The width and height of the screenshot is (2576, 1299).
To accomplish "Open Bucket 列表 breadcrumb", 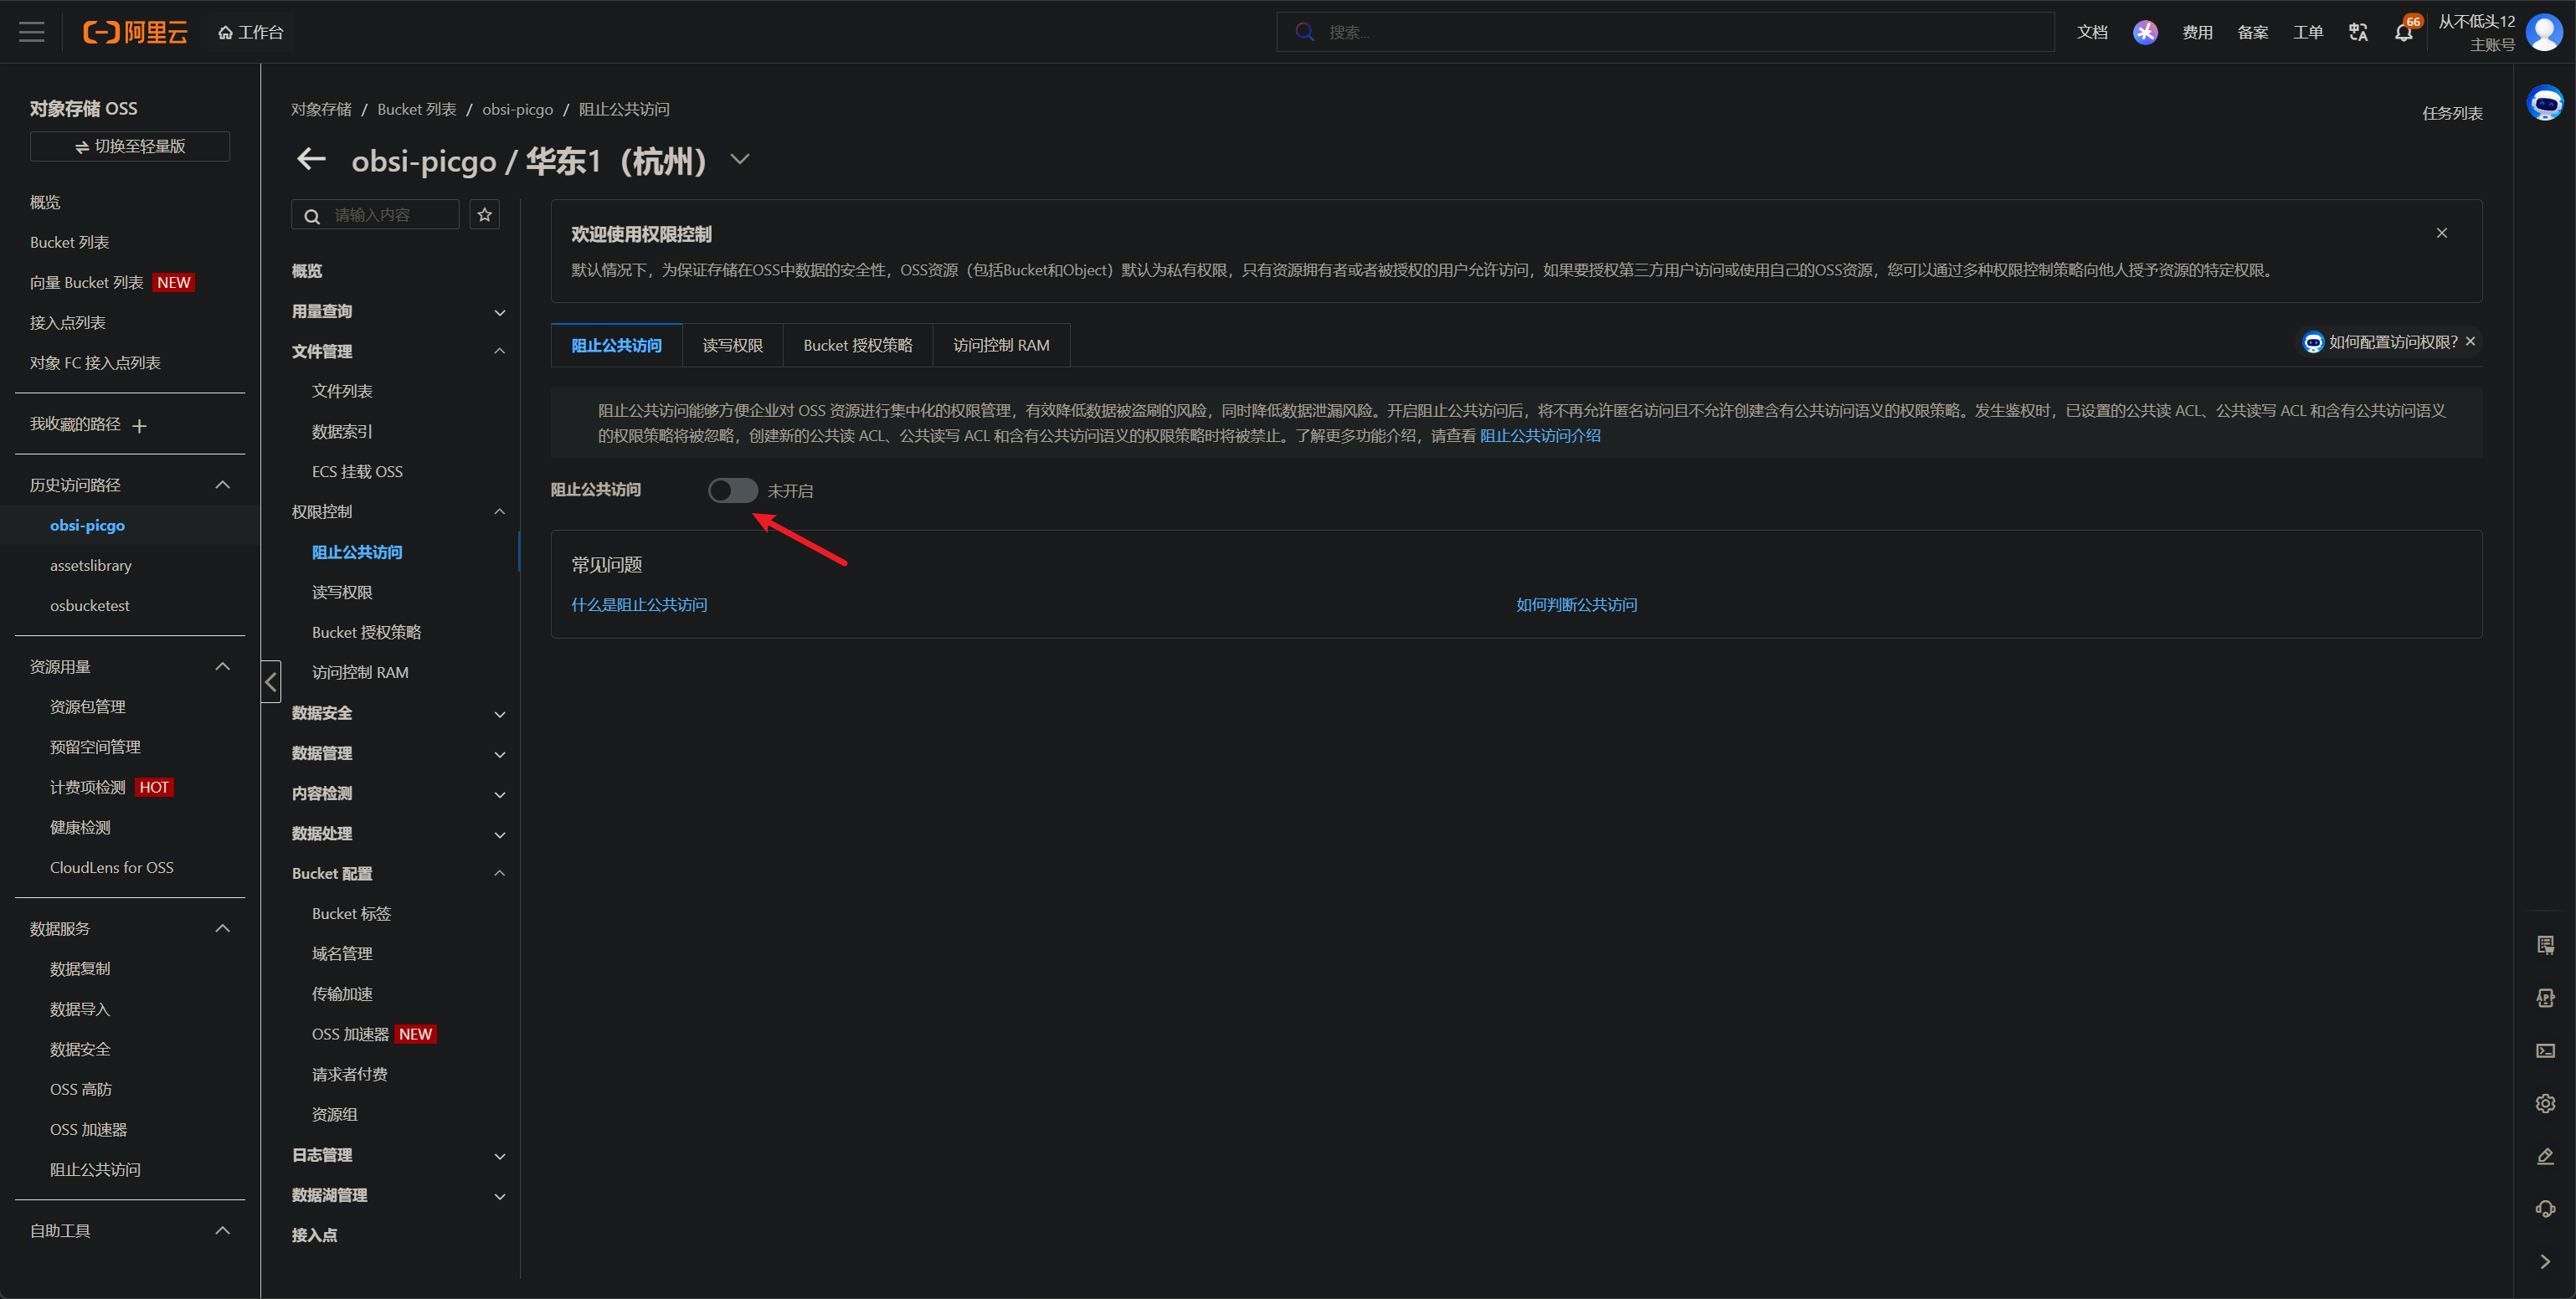I will [x=417, y=109].
